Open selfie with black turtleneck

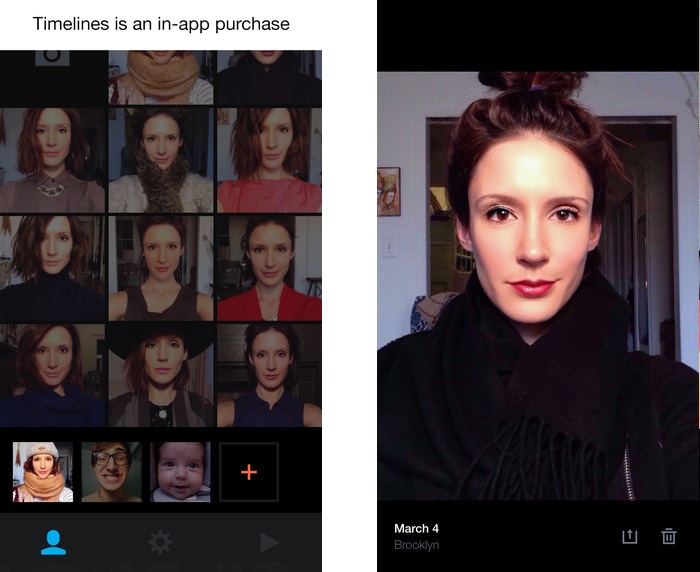point(52,268)
